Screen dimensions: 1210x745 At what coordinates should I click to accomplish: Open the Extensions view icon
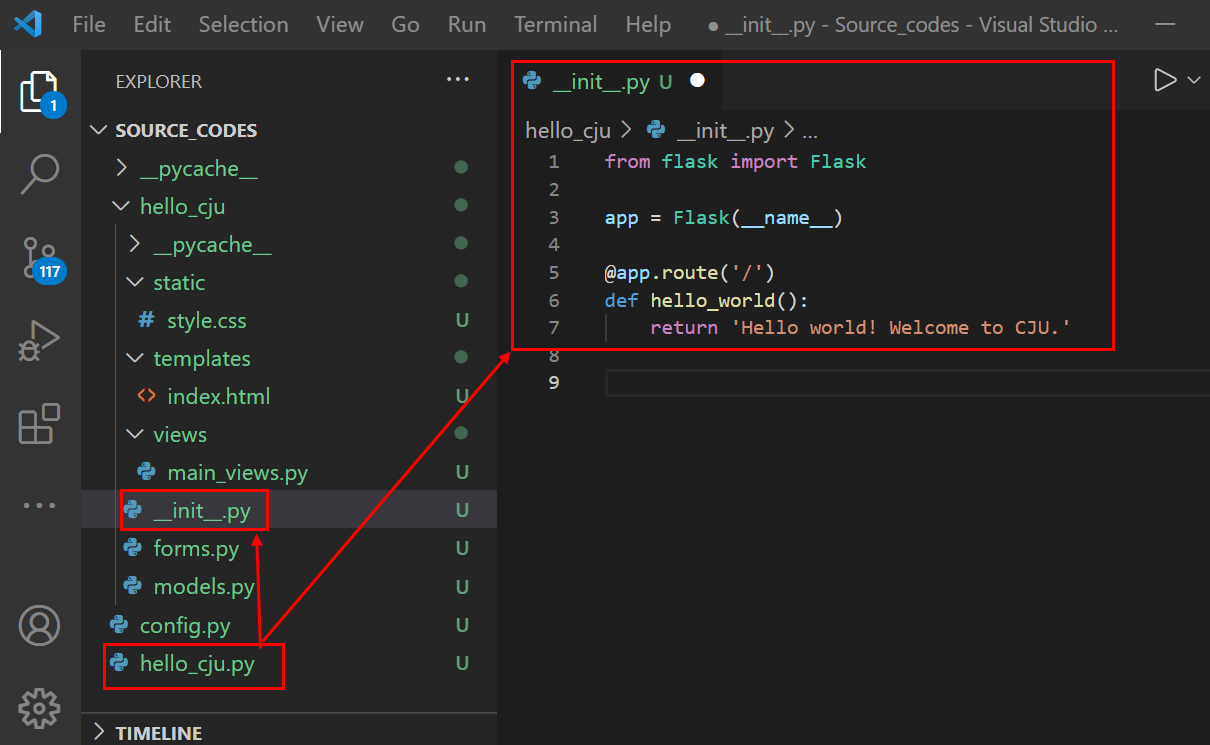[40, 424]
